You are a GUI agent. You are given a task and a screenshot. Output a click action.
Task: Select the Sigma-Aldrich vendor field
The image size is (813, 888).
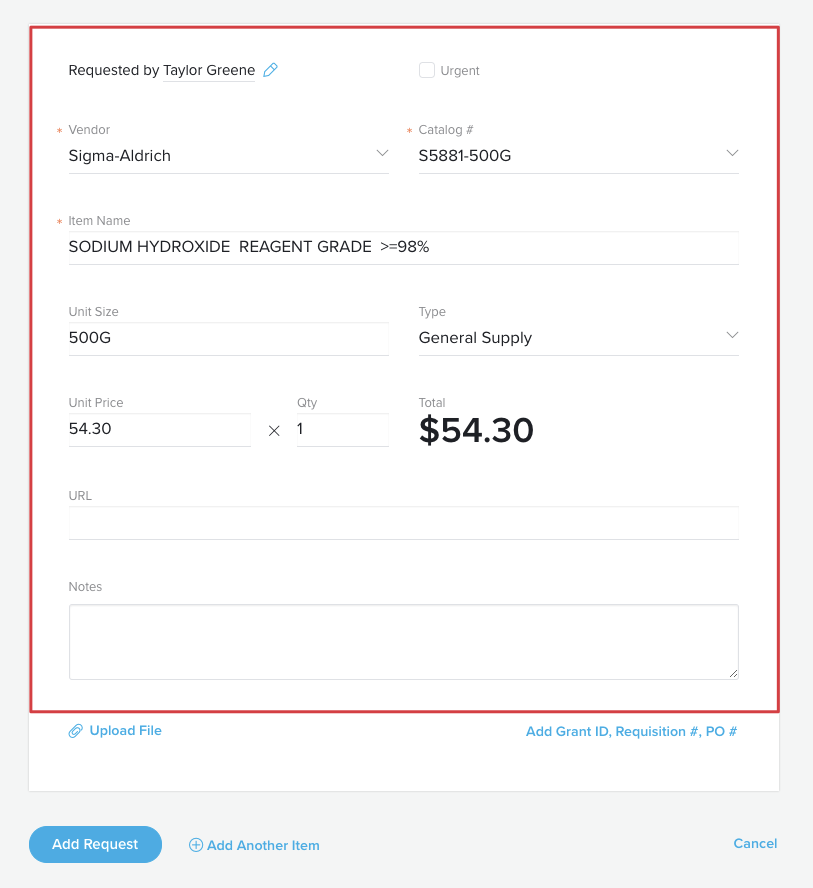229,156
